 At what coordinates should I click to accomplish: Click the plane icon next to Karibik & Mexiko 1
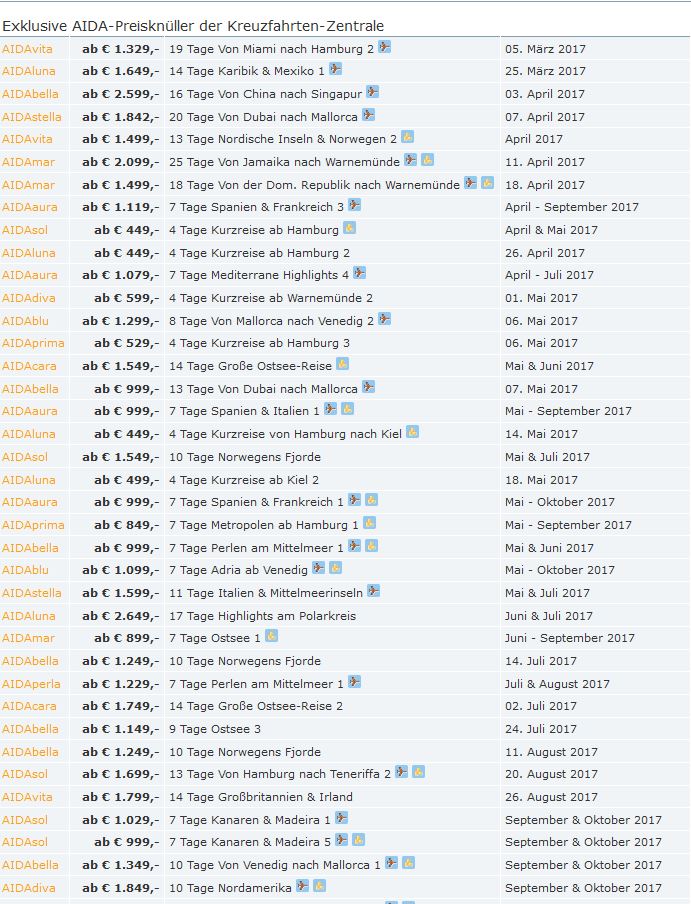click(x=335, y=69)
